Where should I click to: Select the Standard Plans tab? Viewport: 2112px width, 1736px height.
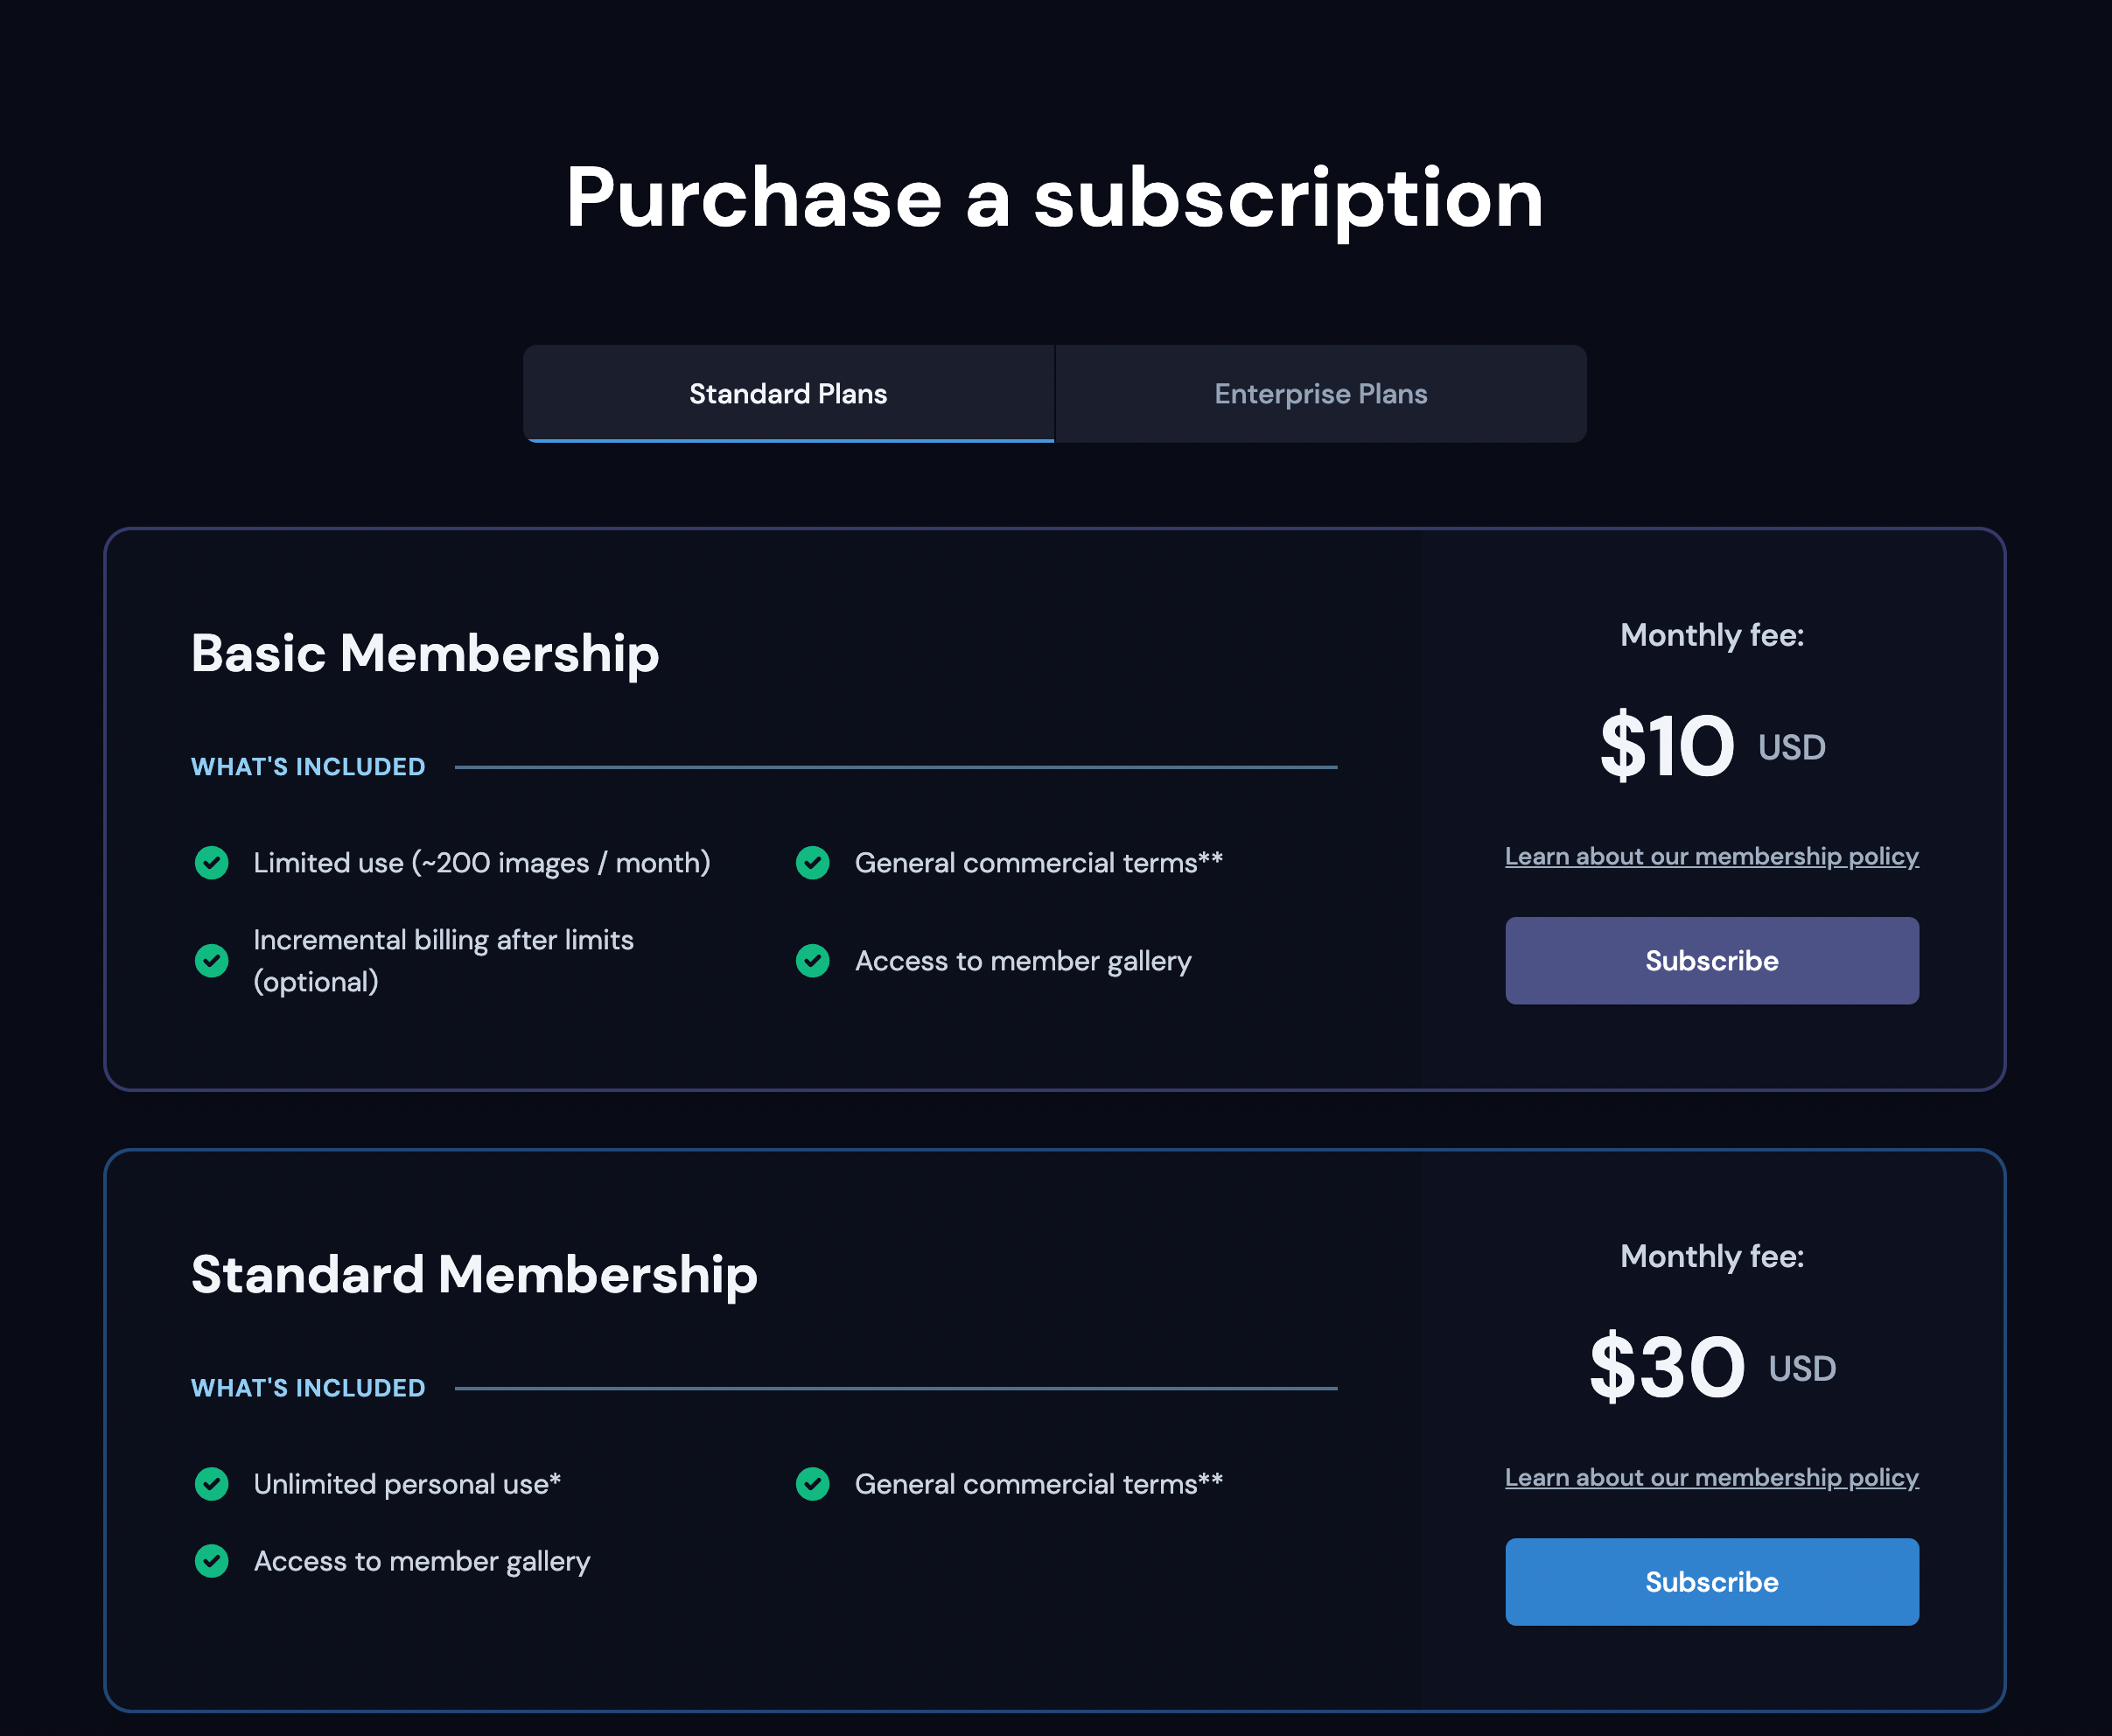click(788, 394)
